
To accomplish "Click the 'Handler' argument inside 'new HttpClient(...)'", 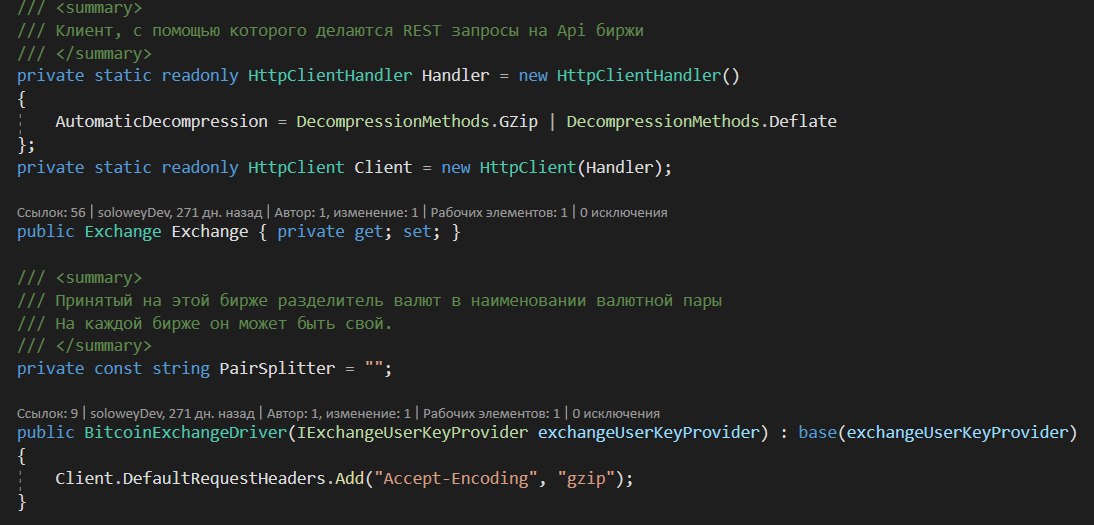I will pyautogui.click(x=619, y=168).
